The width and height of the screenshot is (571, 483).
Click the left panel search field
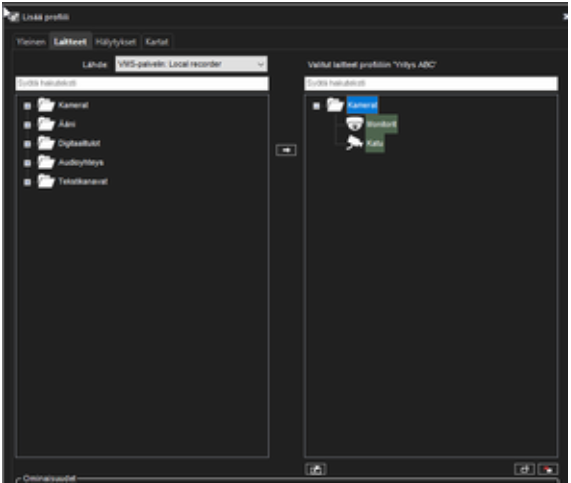pos(142,83)
